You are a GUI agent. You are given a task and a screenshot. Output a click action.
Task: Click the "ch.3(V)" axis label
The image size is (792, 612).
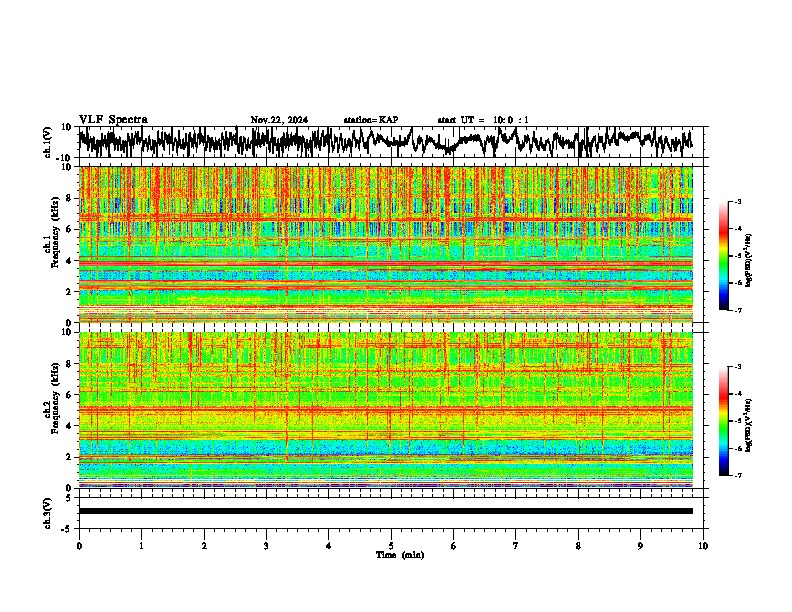48,513
